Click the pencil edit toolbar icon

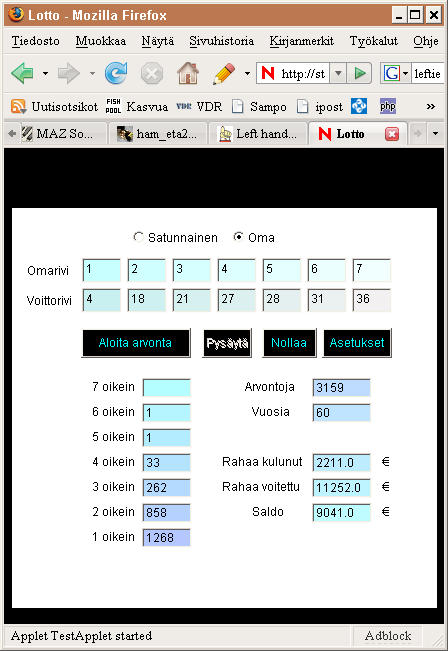[x=224, y=73]
